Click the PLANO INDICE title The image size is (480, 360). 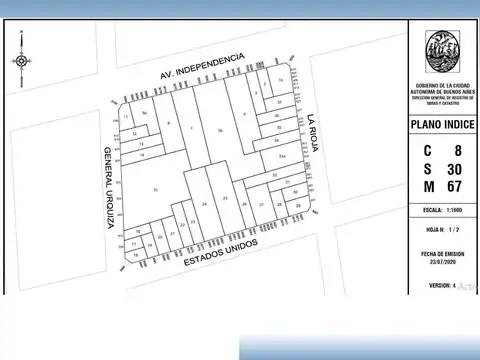point(443,124)
